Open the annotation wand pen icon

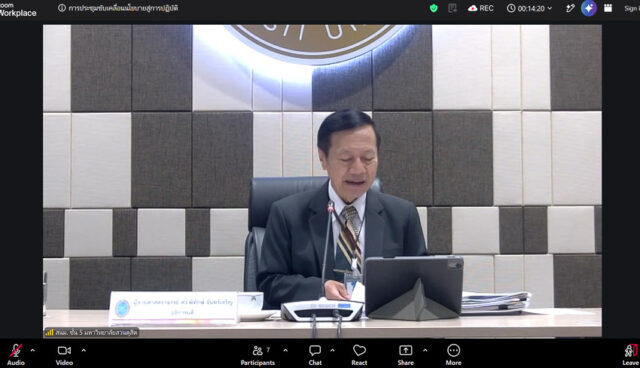[x=570, y=8]
